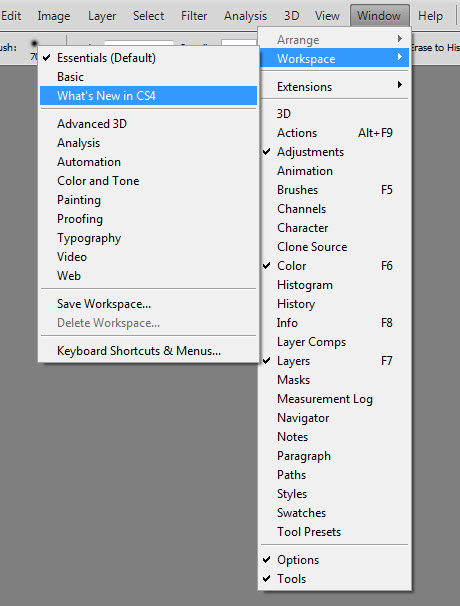Expand the Extensions submenu

coord(334,87)
